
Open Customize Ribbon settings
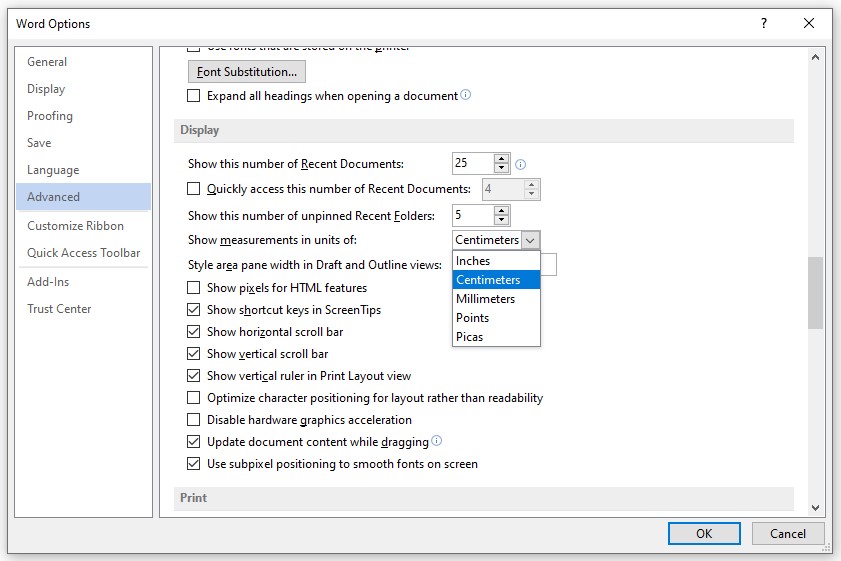(83, 226)
